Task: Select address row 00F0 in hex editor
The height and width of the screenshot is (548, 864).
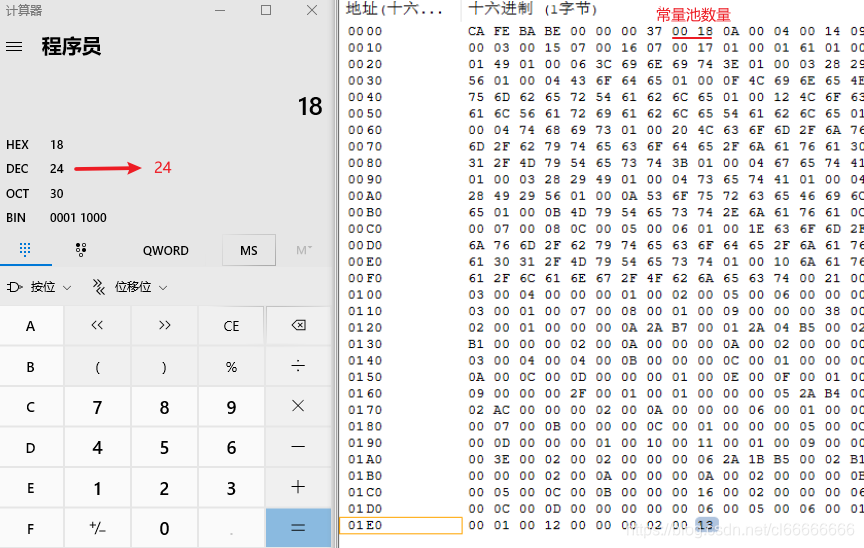Action: (x=365, y=278)
